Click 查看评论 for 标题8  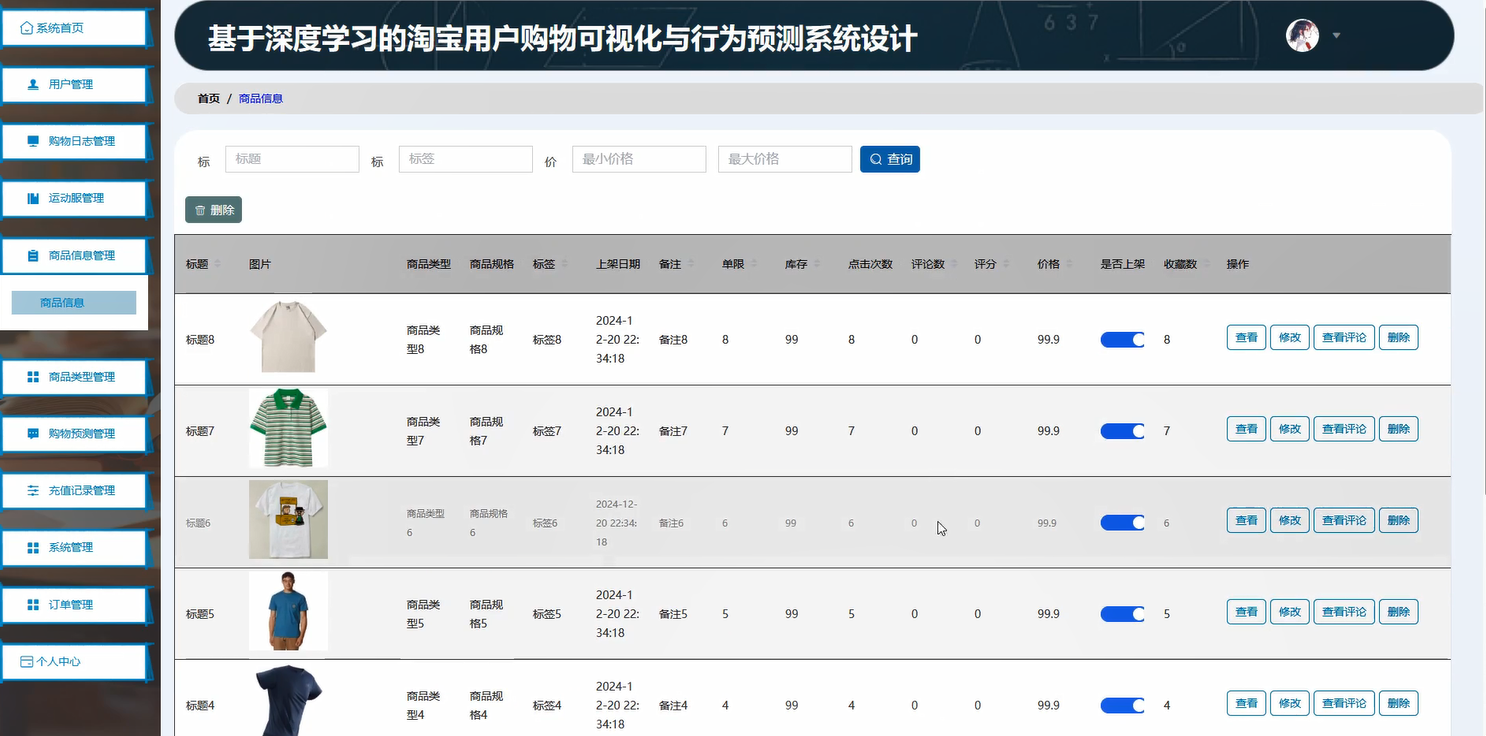click(1343, 338)
